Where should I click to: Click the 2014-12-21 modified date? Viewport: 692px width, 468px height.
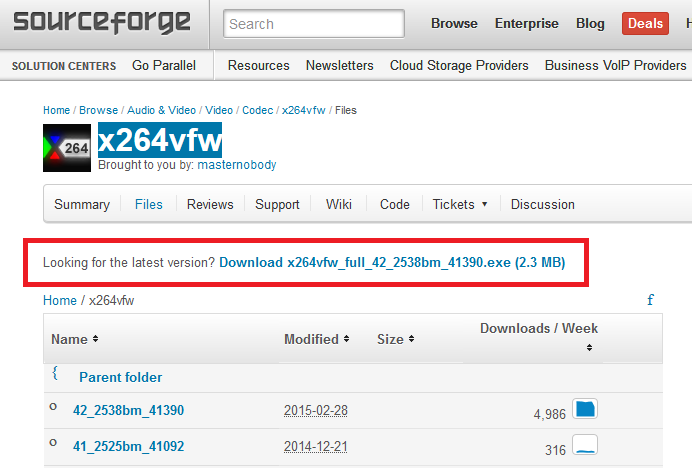316,446
